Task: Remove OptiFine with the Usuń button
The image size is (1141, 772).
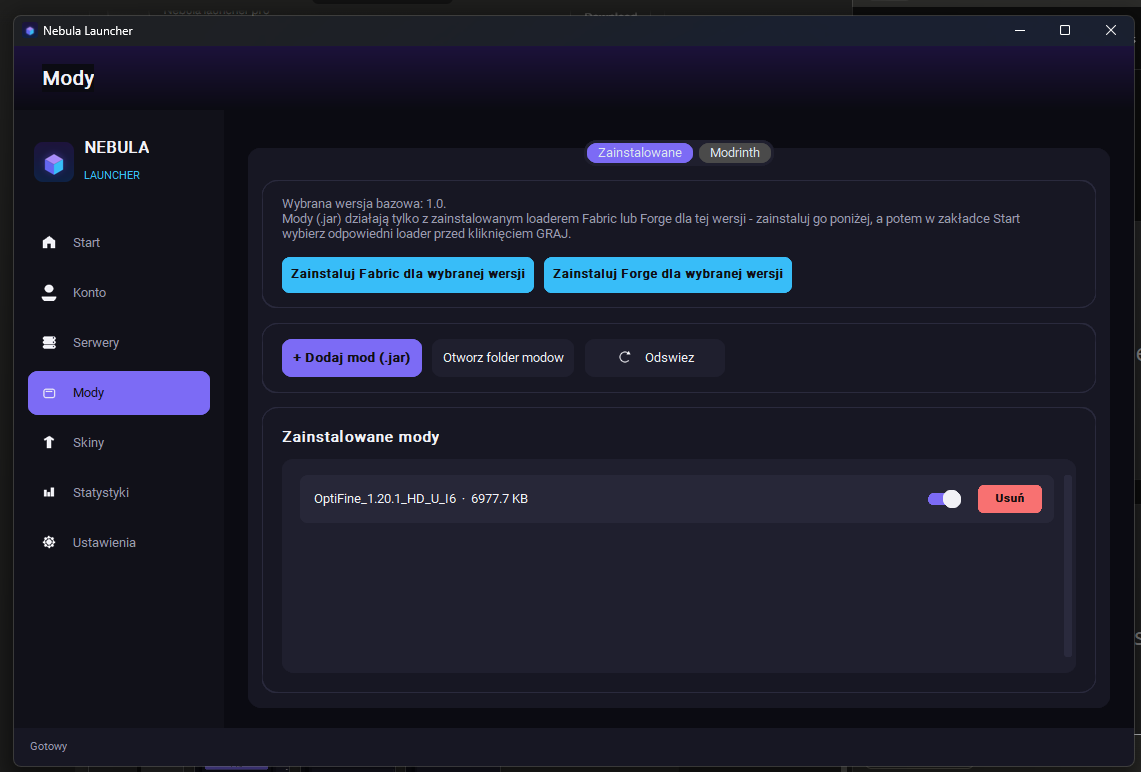Action: pyautogui.click(x=1009, y=498)
